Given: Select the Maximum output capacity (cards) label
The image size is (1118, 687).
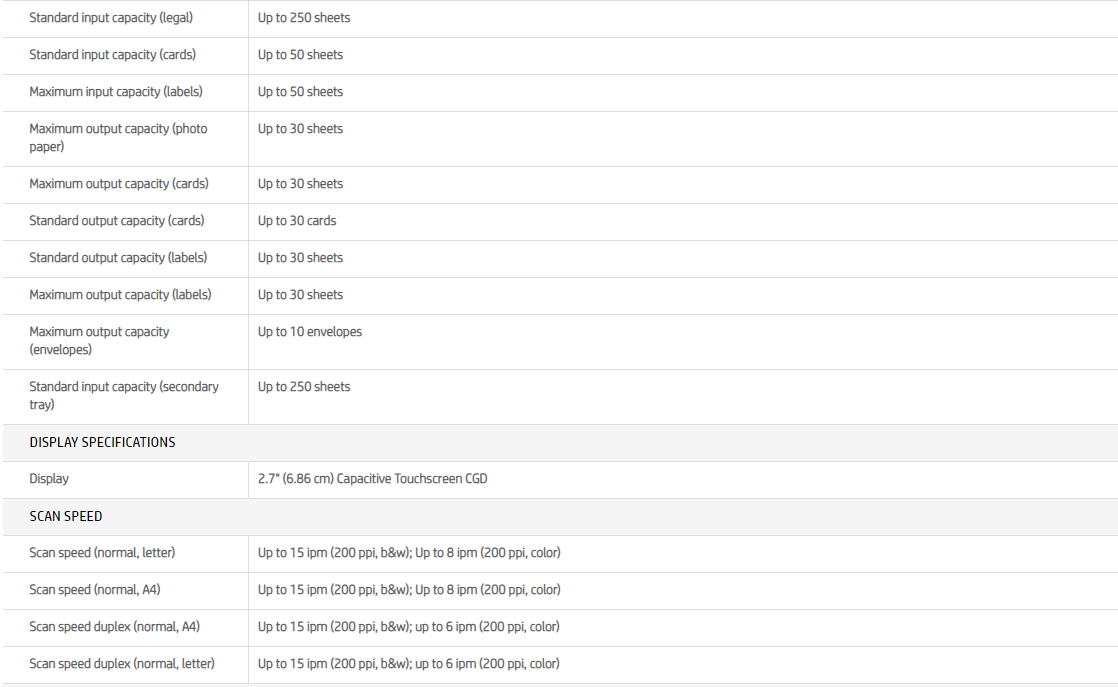Looking at the screenshot, I should (118, 184).
